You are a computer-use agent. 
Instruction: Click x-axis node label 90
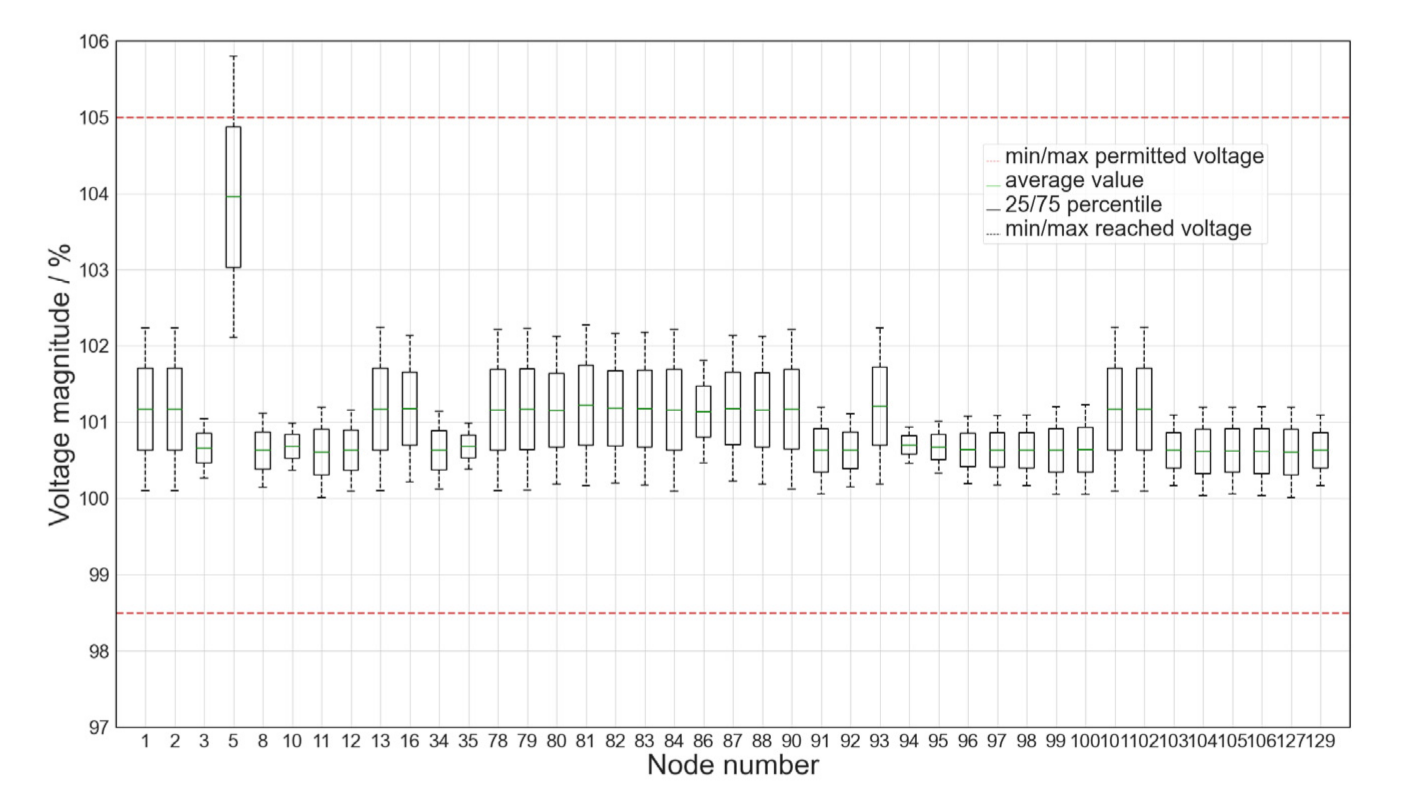pos(792,742)
